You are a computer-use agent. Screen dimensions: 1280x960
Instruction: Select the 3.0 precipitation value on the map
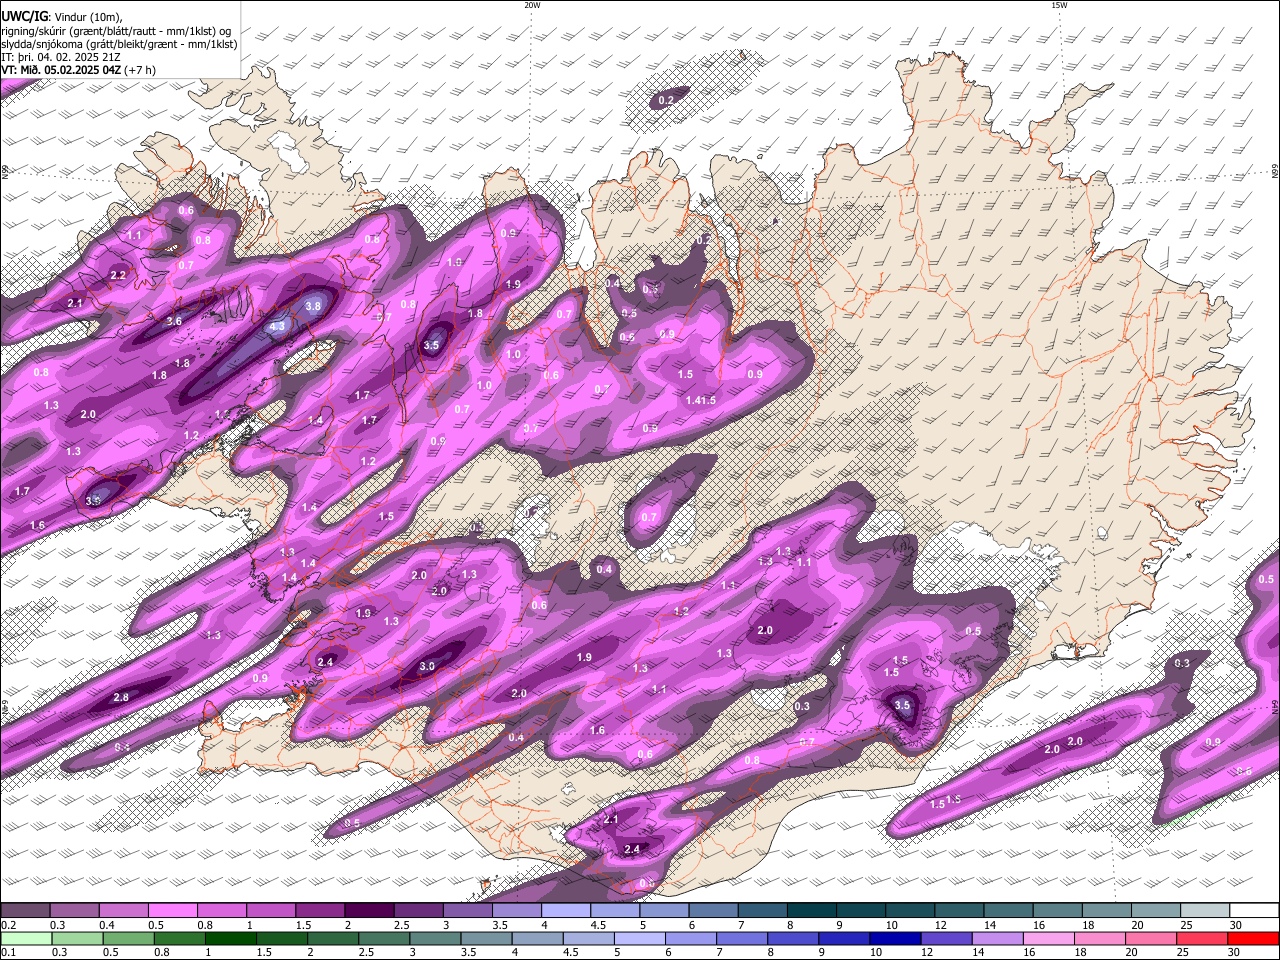pos(427,666)
